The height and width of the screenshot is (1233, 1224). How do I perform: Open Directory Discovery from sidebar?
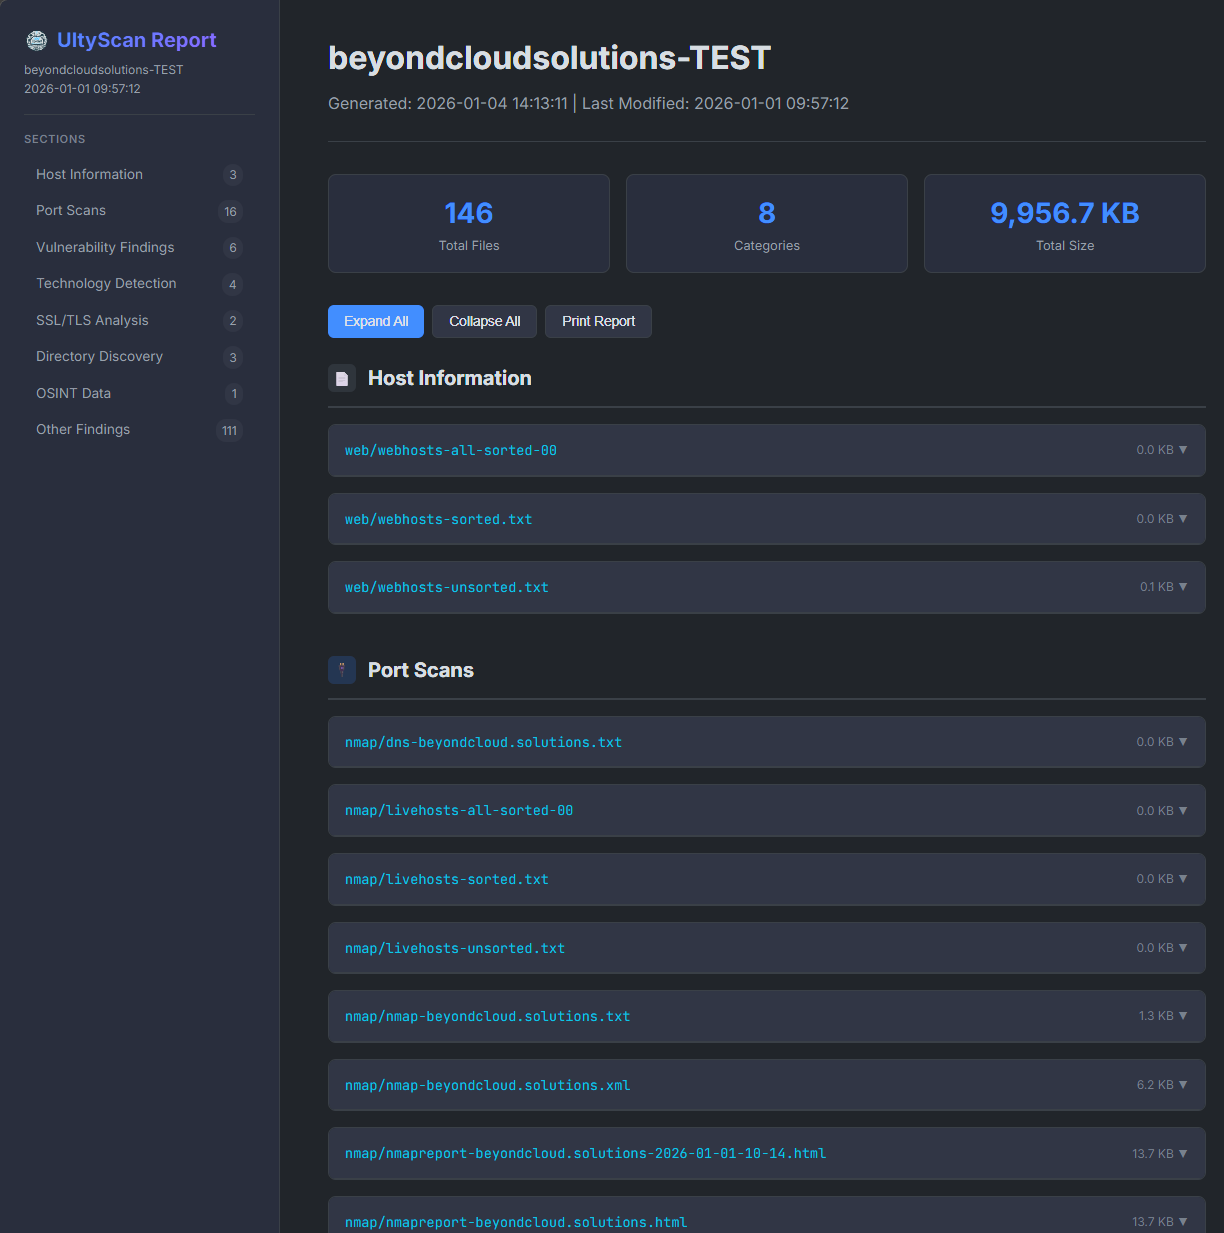pyautogui.click(x=99, y=357)
